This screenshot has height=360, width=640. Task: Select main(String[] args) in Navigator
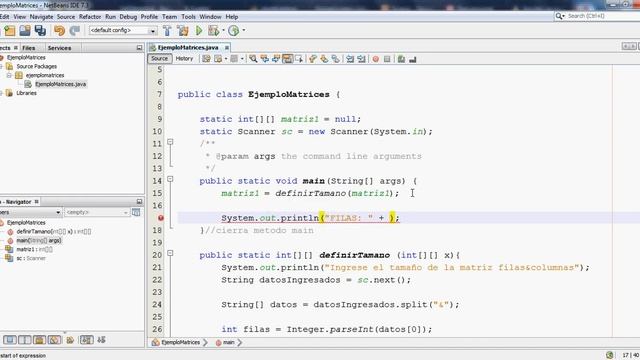click(39, 240)
